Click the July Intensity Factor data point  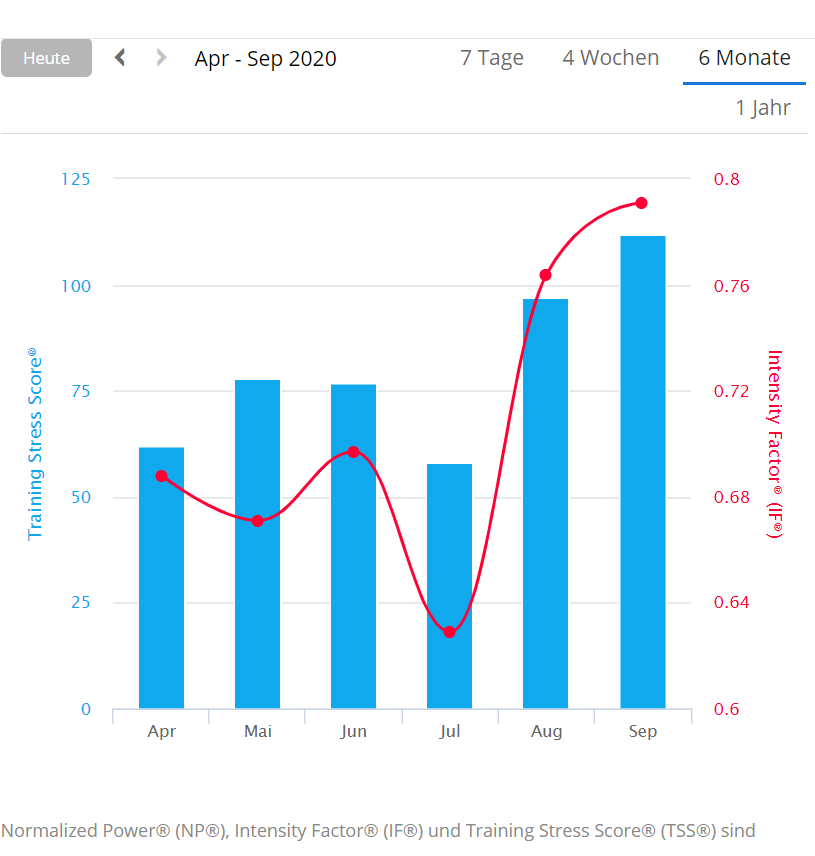click(x=449, y=632)
